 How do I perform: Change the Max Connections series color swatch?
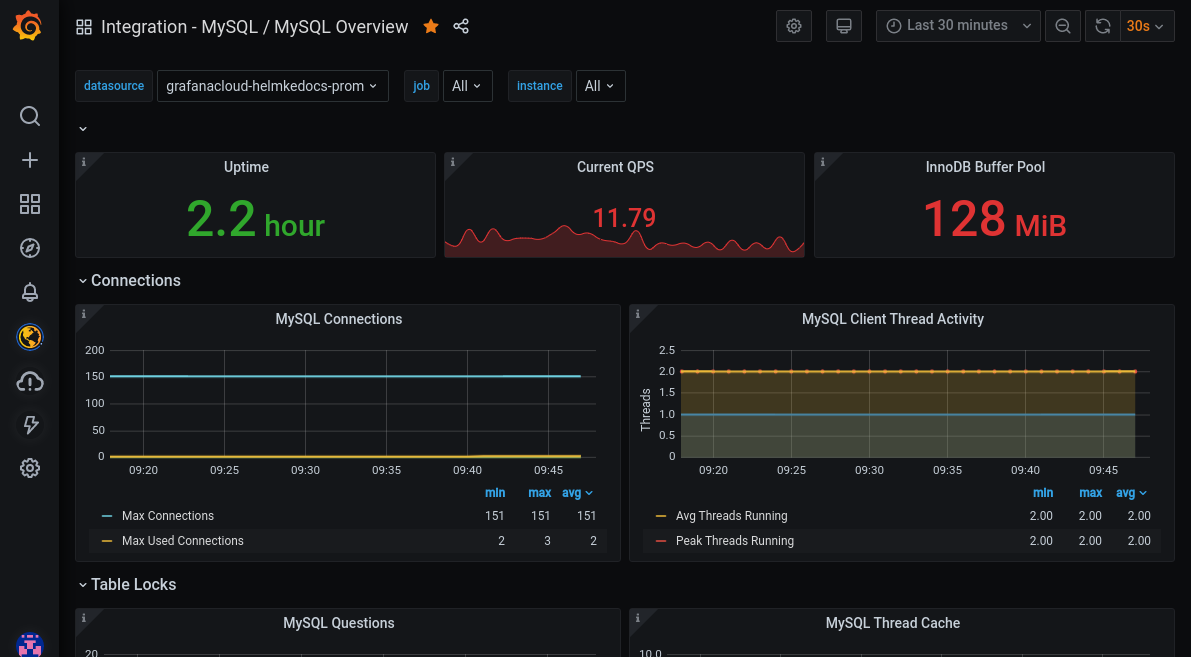[x=107, y=516]
